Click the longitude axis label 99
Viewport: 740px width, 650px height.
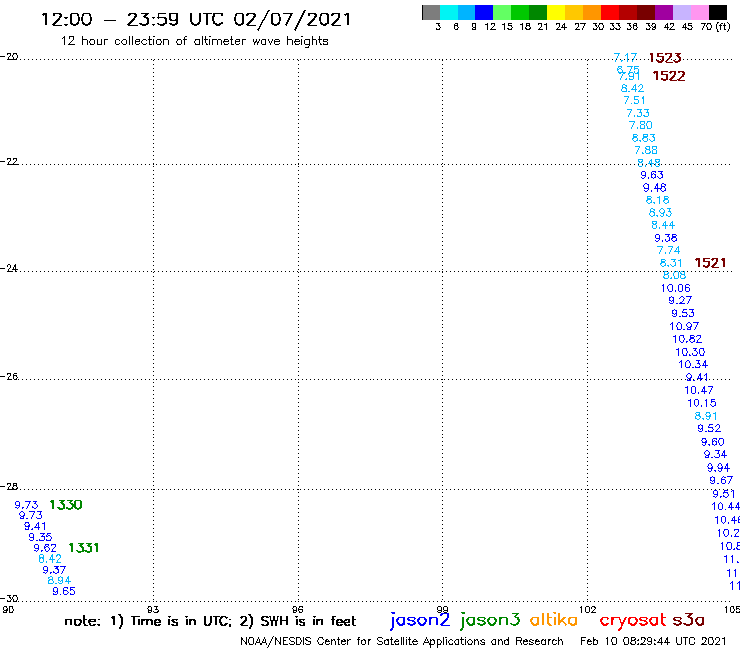[x=442, y=609]
